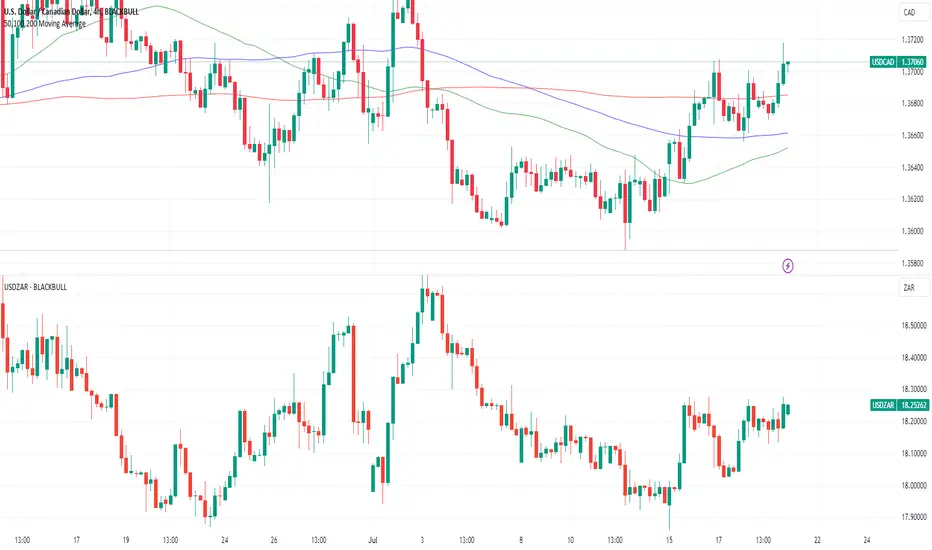The width and height of the screenshot is (932, 550).
Task: Click the 17.90000 price scale label
Action: click(x=914, y=517)
